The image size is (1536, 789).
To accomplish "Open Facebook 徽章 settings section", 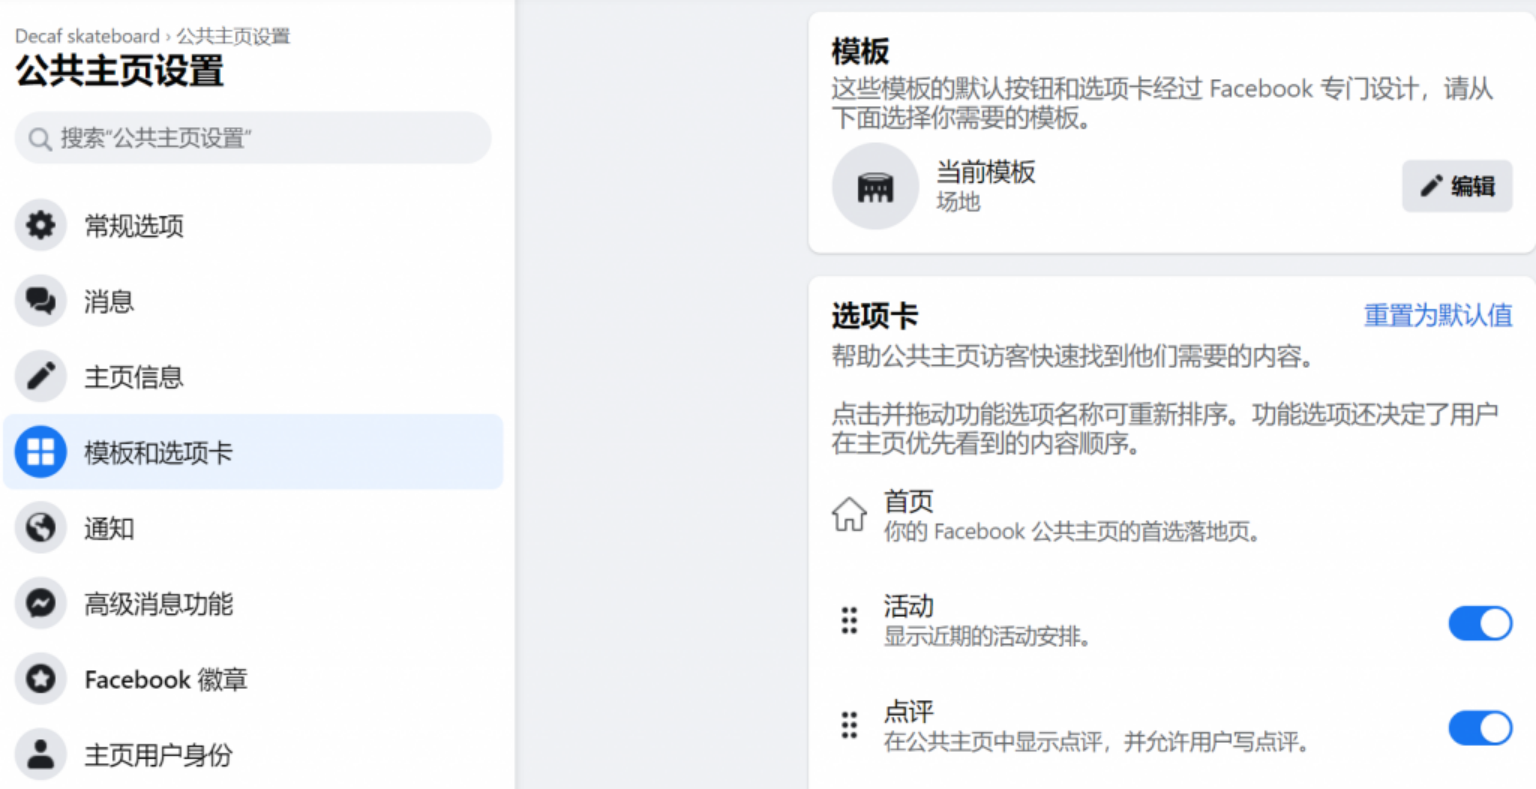I will [x=253, y=679].
